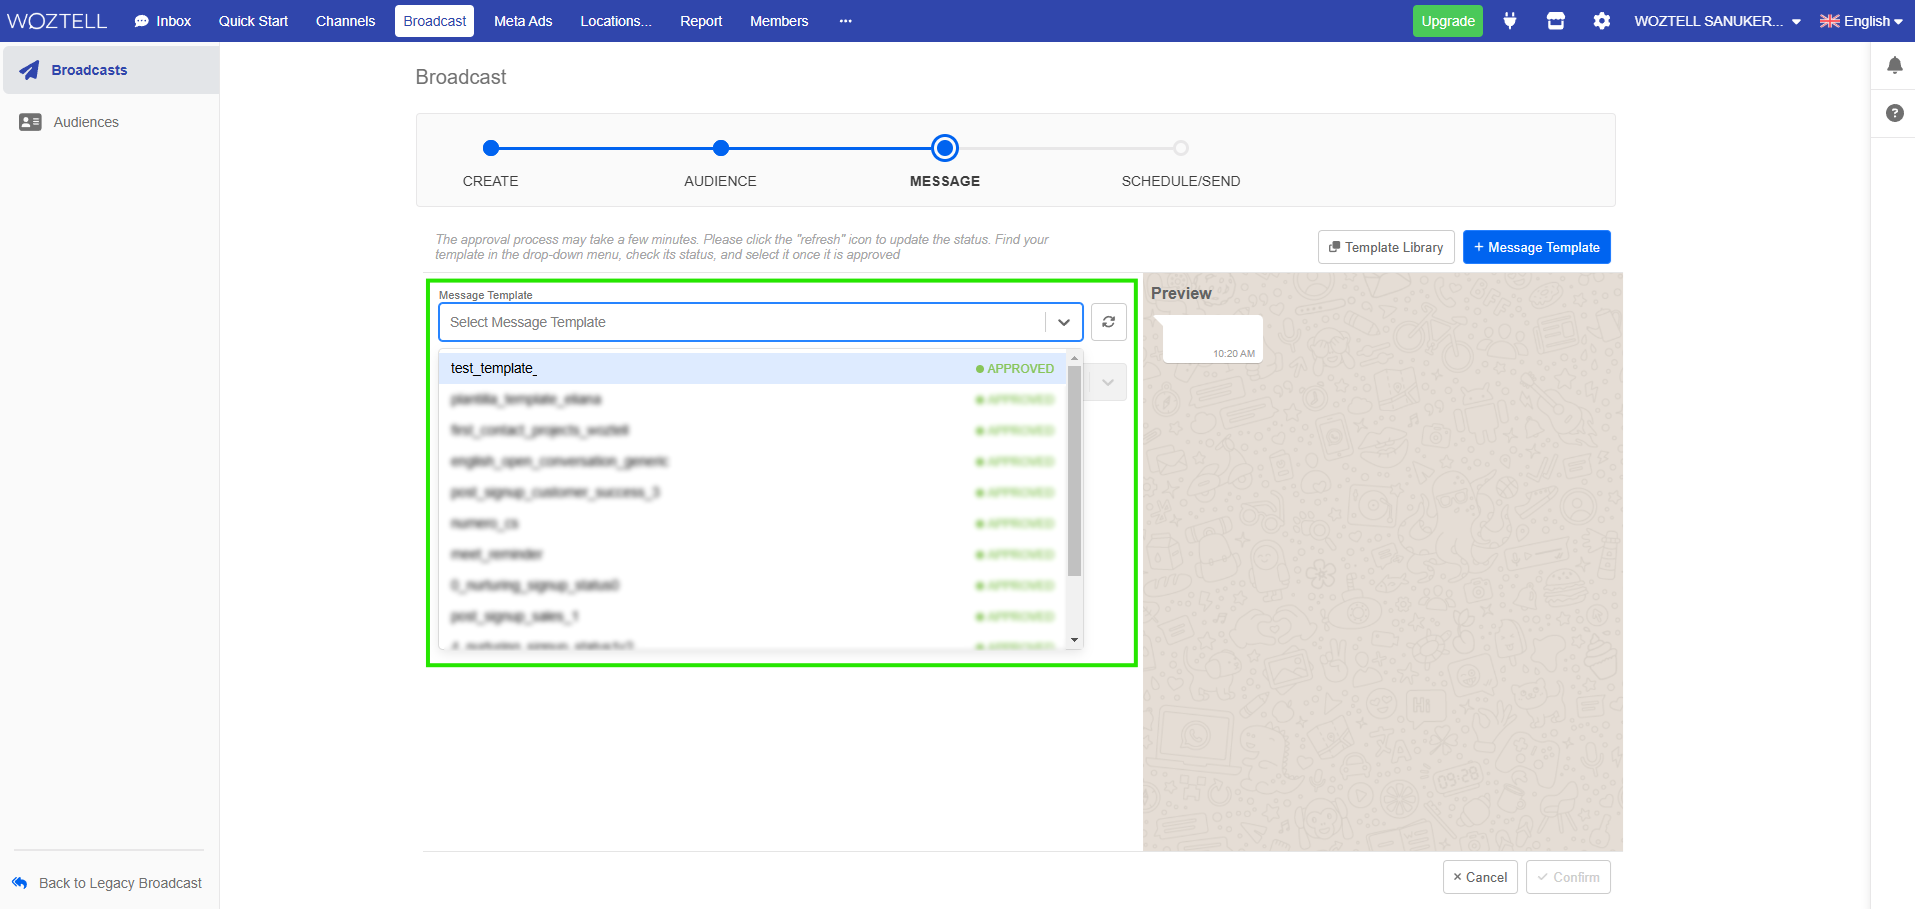Open the notifications bell
The width and height of the screenshot is (1915, 909).
[x=1895, y=65]
